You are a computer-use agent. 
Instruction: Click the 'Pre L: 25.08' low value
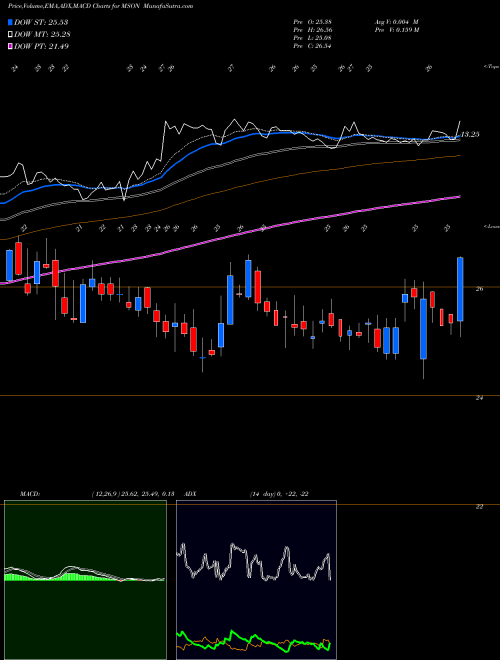click(312, 38)
